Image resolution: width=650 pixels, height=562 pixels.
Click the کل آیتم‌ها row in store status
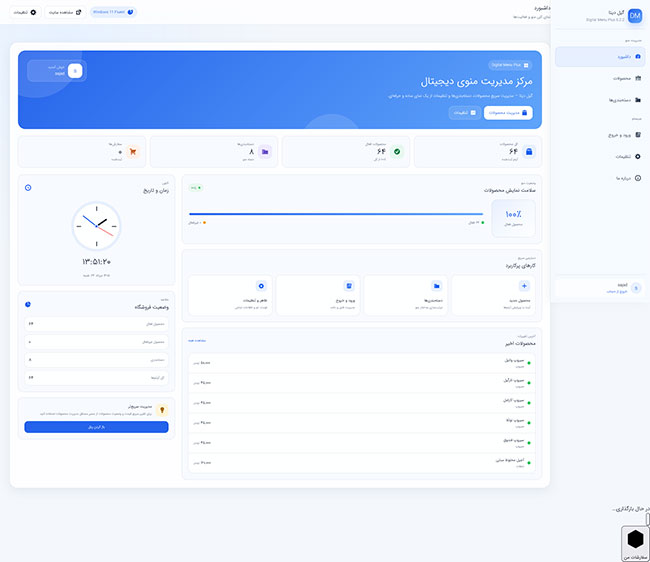97,378
